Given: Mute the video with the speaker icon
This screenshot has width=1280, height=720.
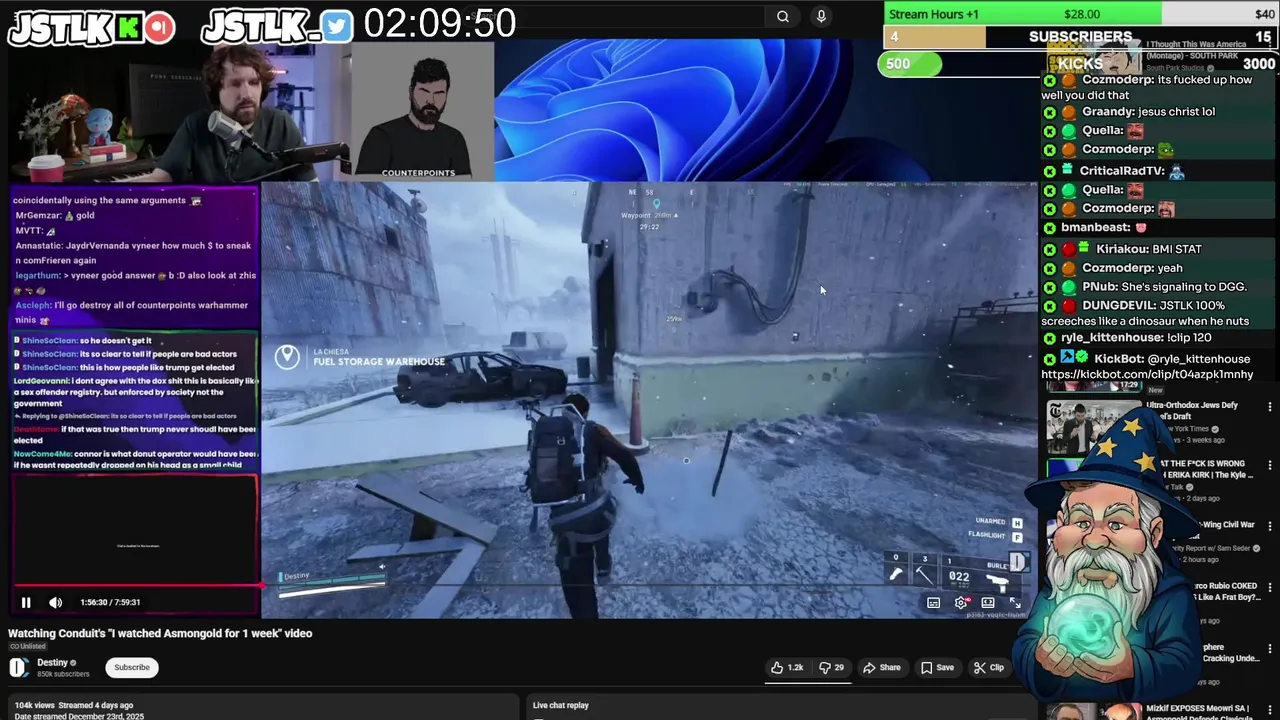Looking at the screenshot, I should pyautogui.click(x=56, y=602).
